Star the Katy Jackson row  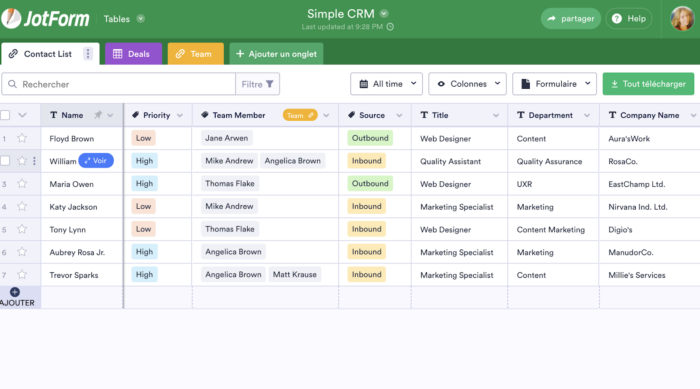click(x=22, y=206)
